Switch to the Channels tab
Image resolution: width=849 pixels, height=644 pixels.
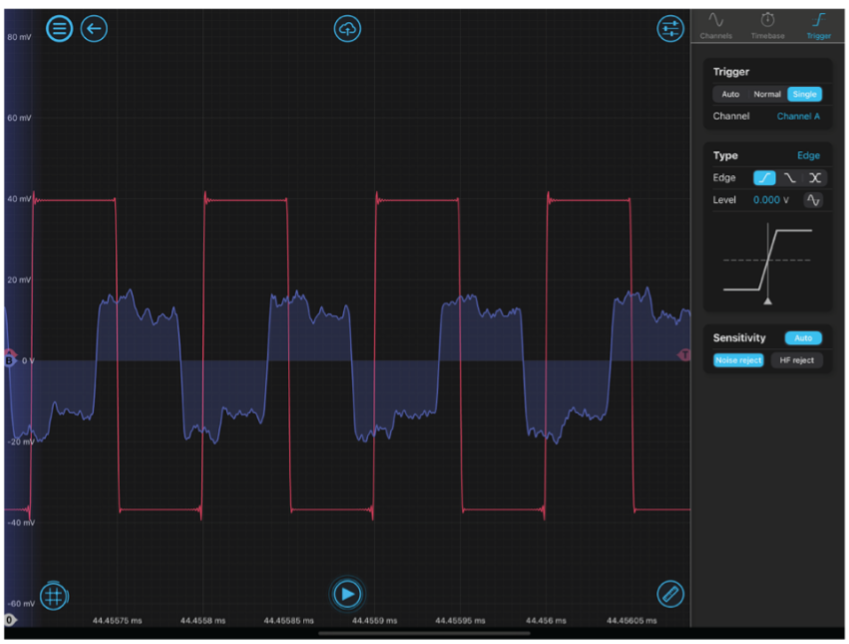(x=716, y=25)
